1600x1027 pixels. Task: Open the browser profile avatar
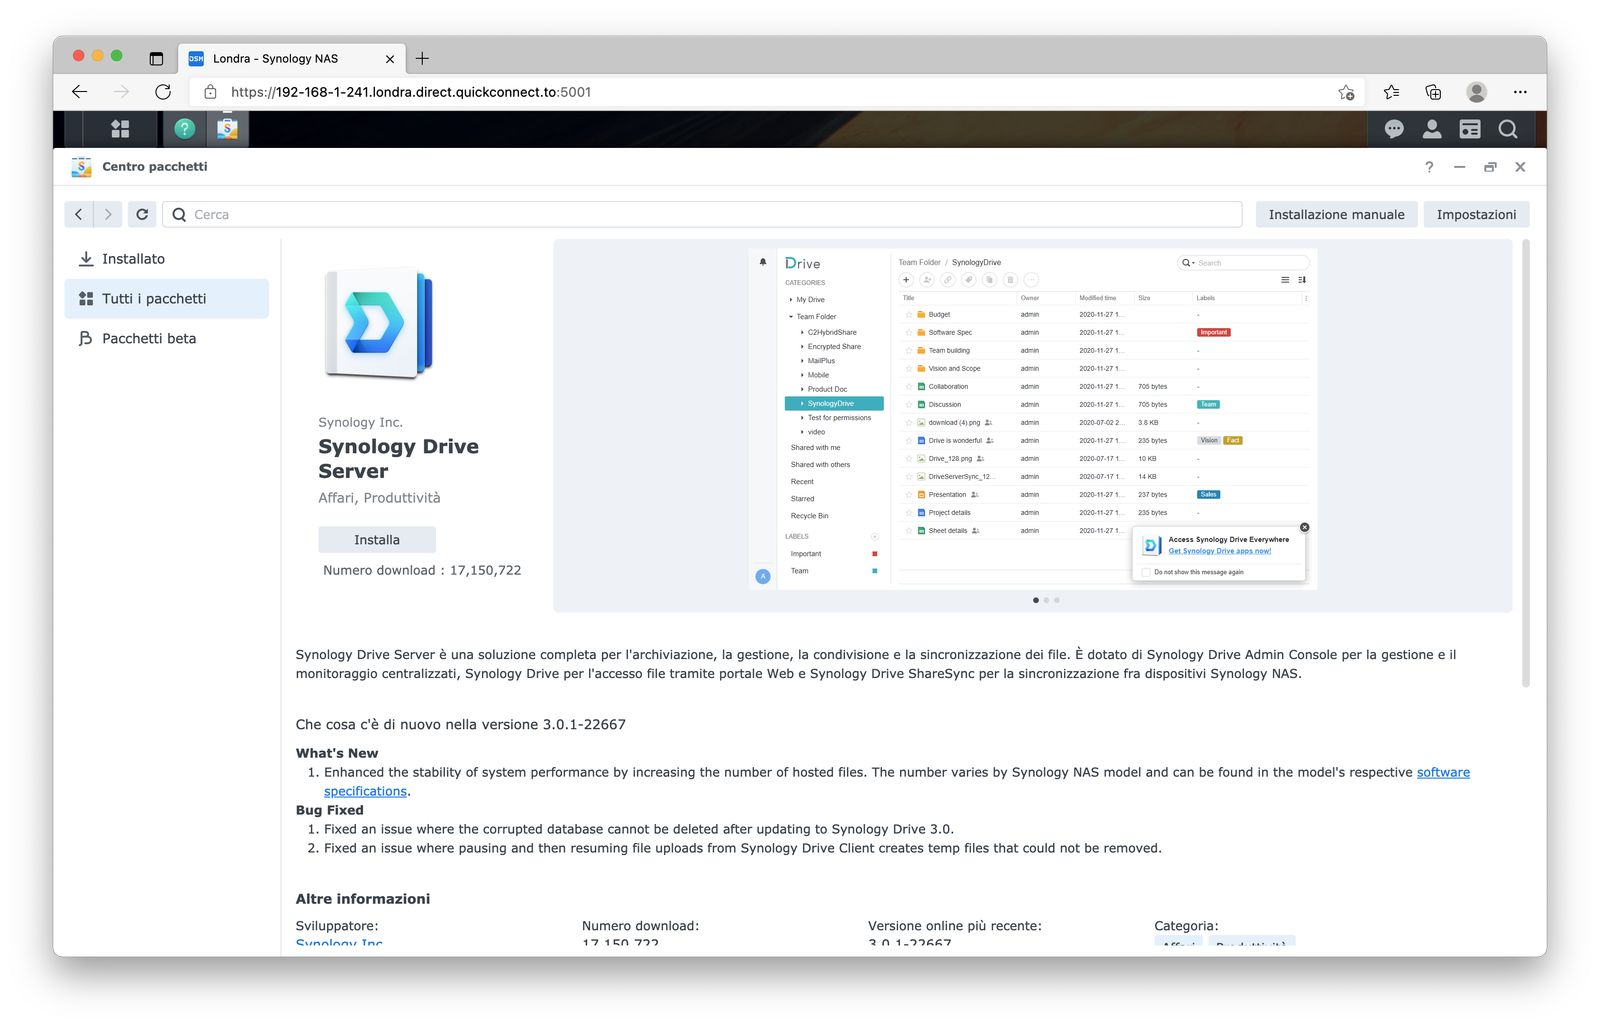1476,92
